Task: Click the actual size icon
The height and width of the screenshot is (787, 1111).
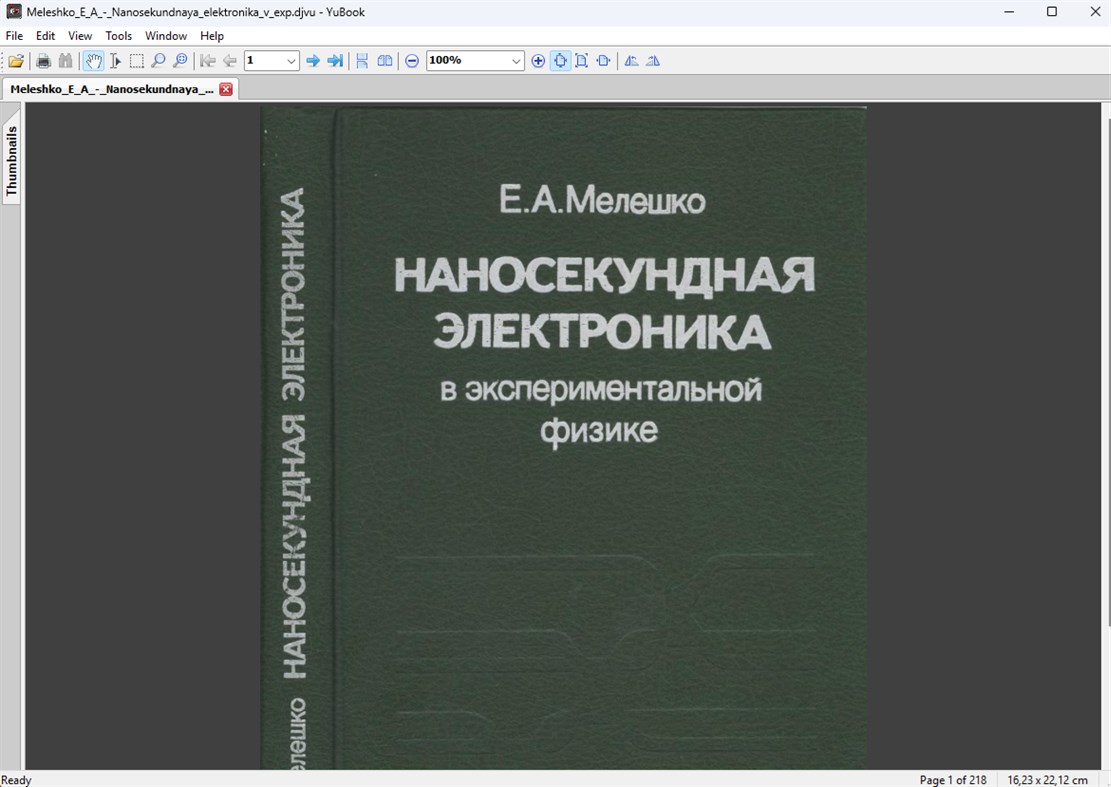Action: [604, 61]
